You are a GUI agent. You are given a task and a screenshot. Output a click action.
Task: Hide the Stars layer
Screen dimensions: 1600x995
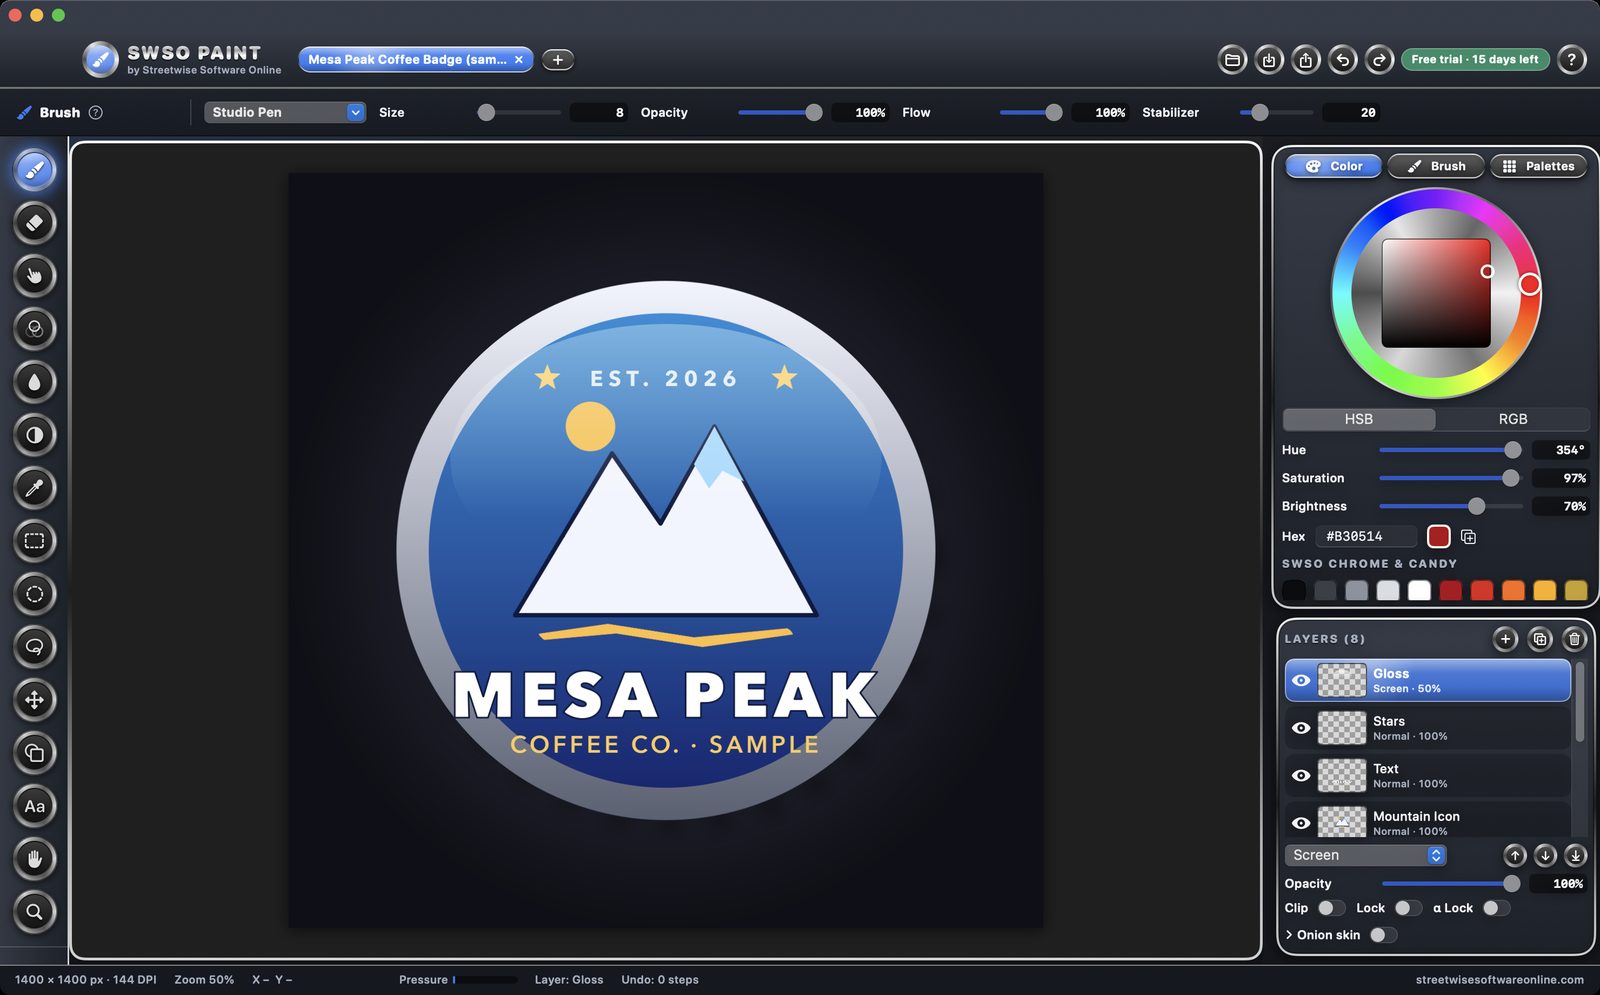1300,728
